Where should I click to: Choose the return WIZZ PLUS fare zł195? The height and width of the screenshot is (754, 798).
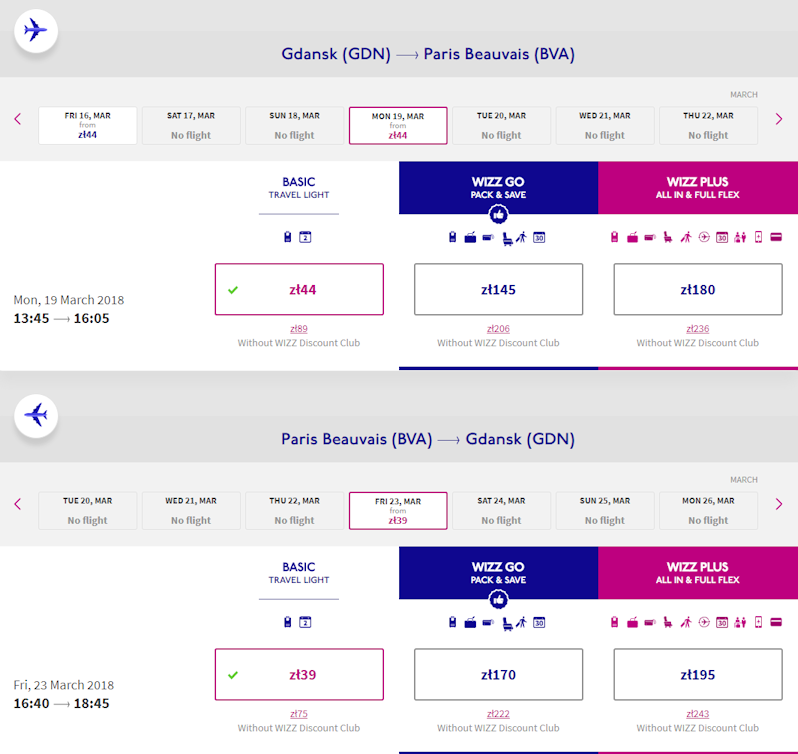click(x=698, y=674)
